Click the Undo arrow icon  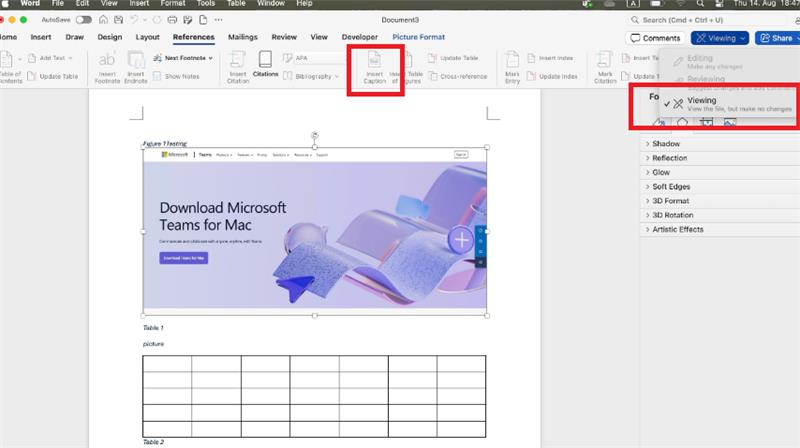(x=134, y=20)
